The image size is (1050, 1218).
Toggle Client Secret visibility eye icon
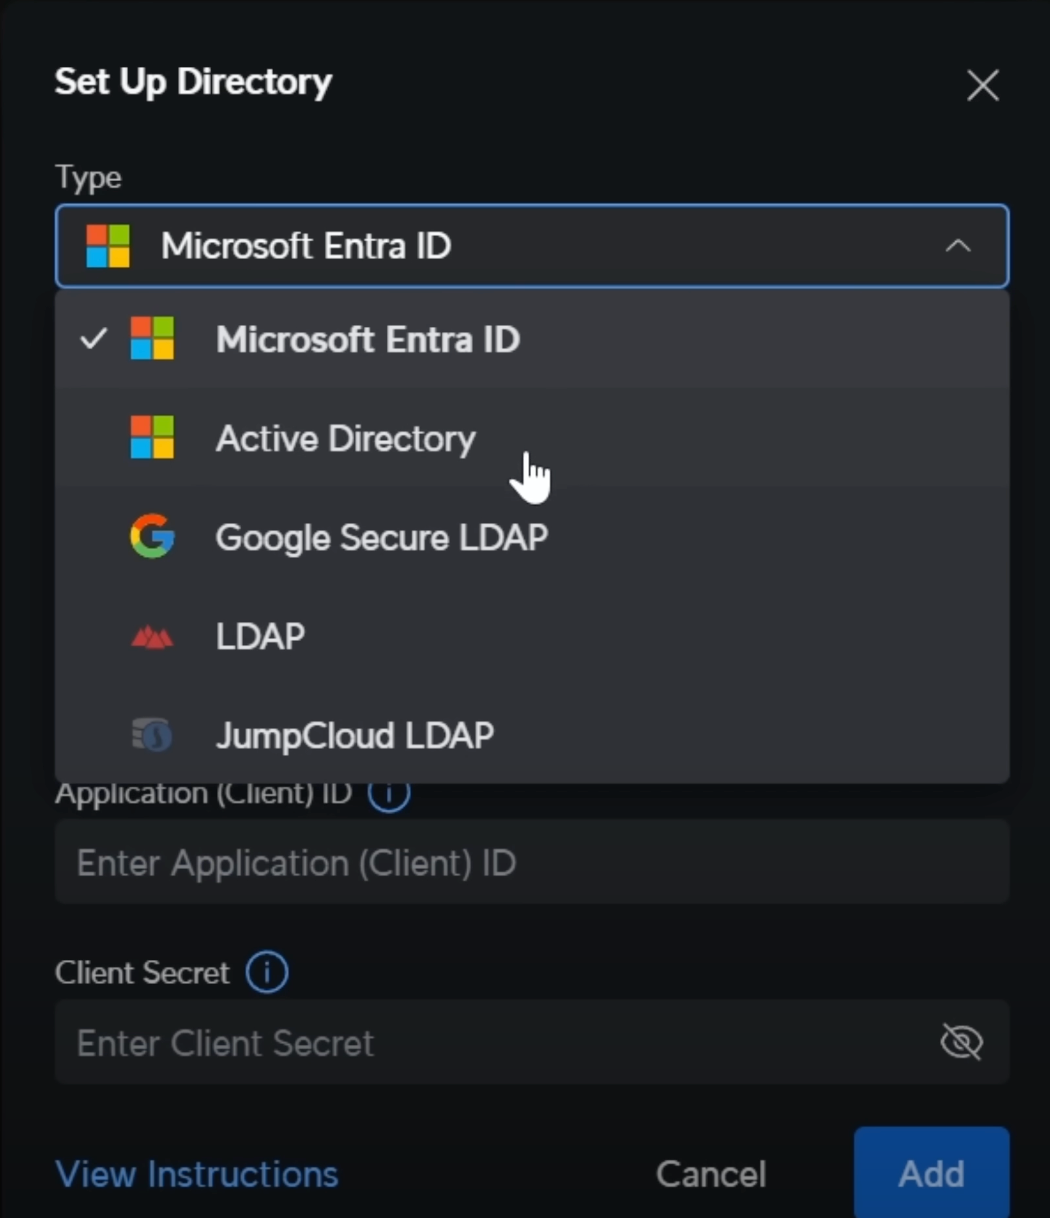pos(961,1042)
